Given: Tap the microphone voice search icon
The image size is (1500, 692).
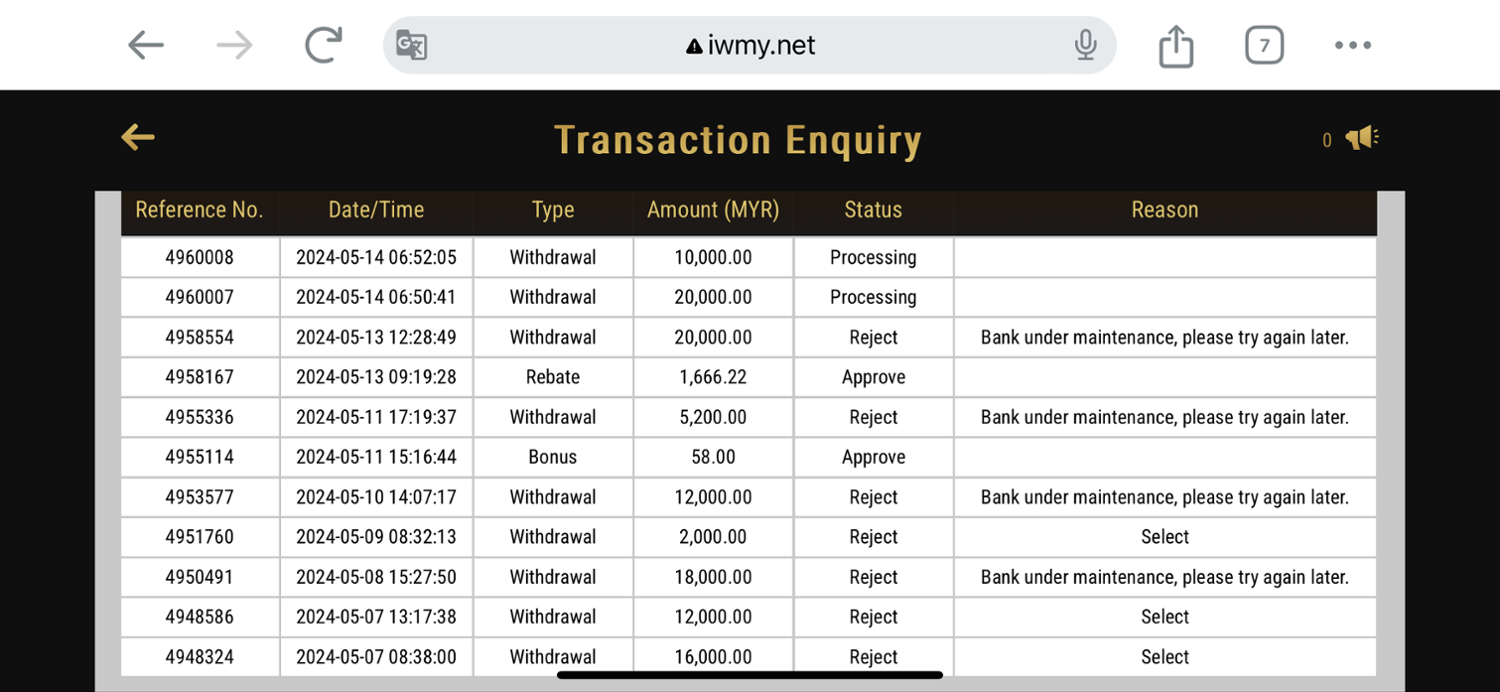Looking at the screenshot, I should pos(1085,45).
